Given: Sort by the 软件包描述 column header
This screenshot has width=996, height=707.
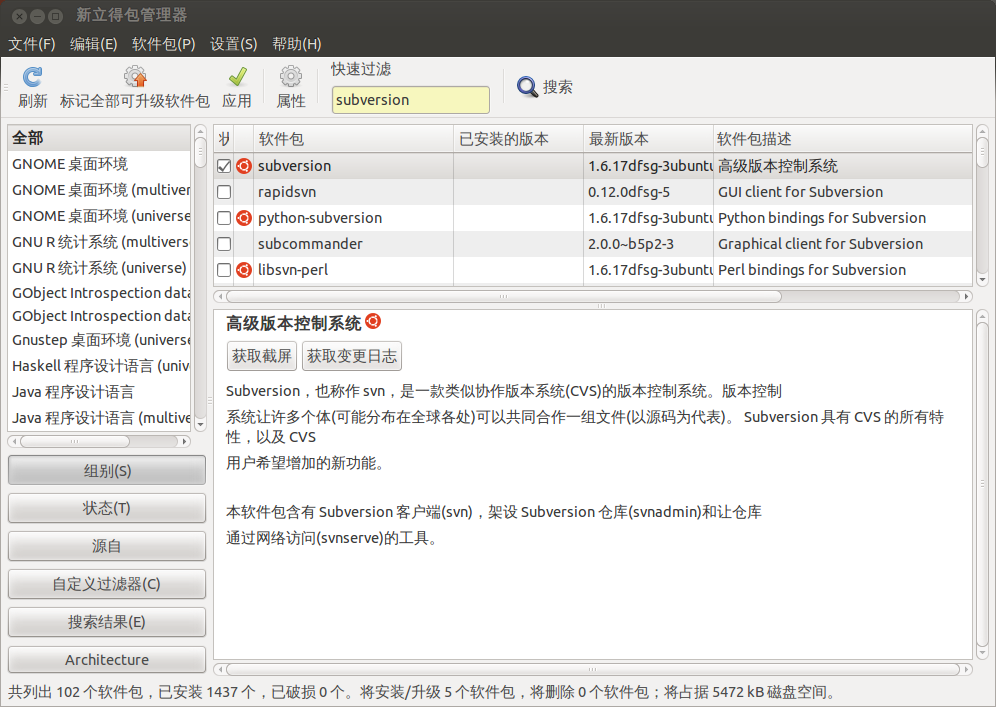Looking at the screenshot, I should coord(842,139).
